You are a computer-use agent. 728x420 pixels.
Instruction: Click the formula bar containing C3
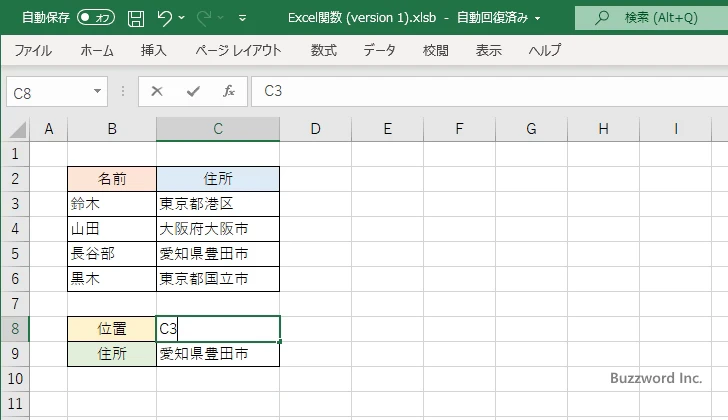pos(489,91)
